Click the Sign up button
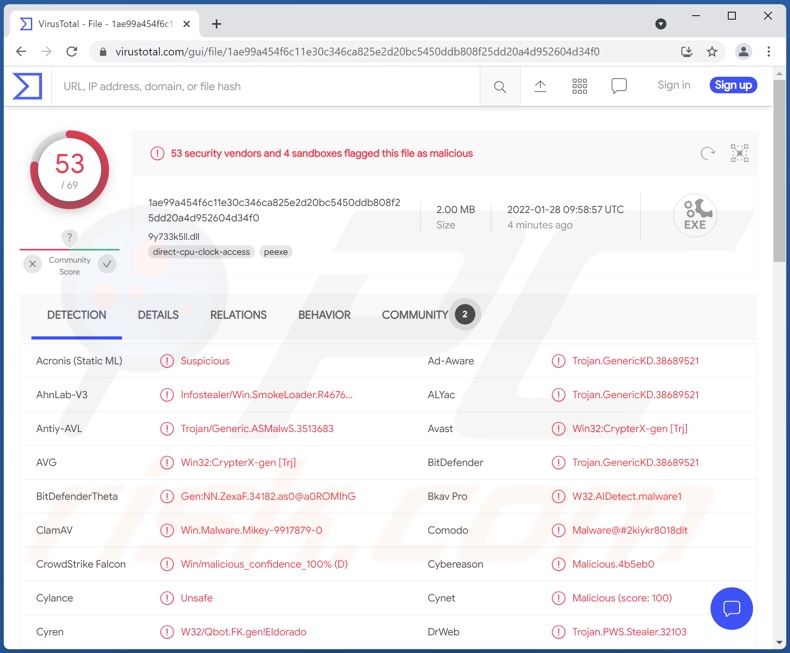The height and width of the screenshot is (653, 790). coord(733,85)
